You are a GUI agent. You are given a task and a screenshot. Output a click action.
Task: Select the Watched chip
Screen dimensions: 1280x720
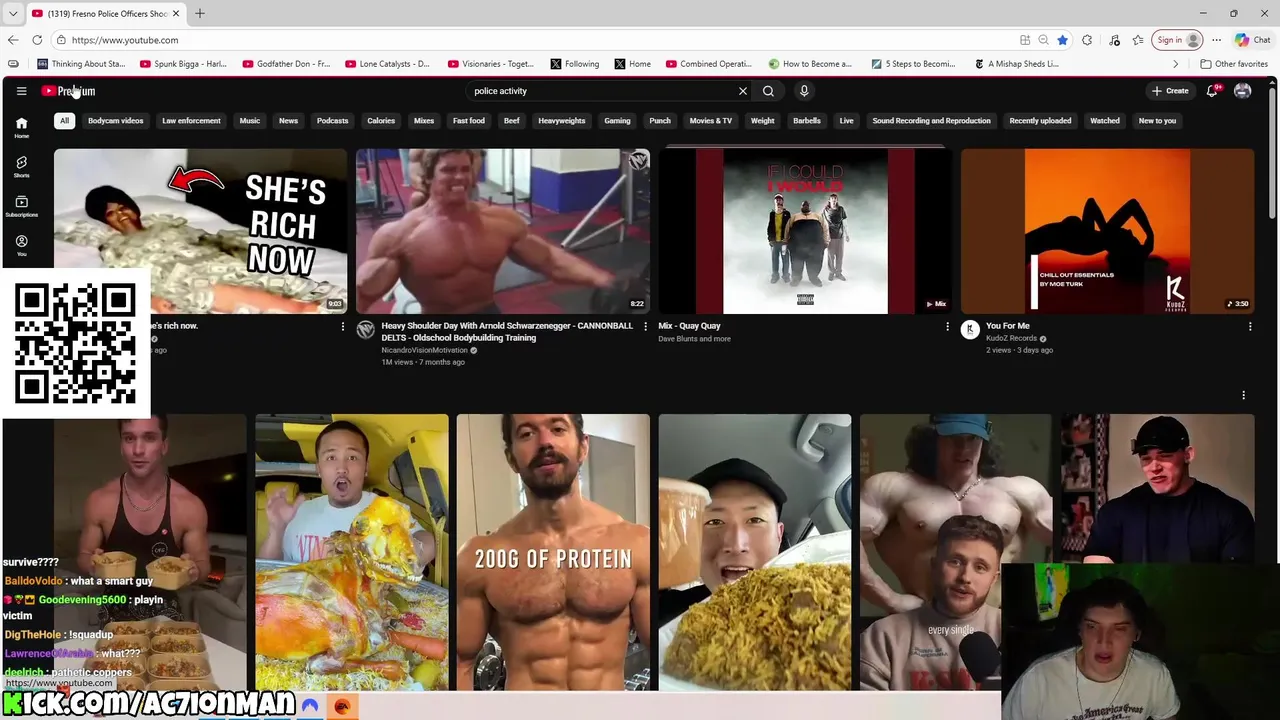tap(1105, 121)
